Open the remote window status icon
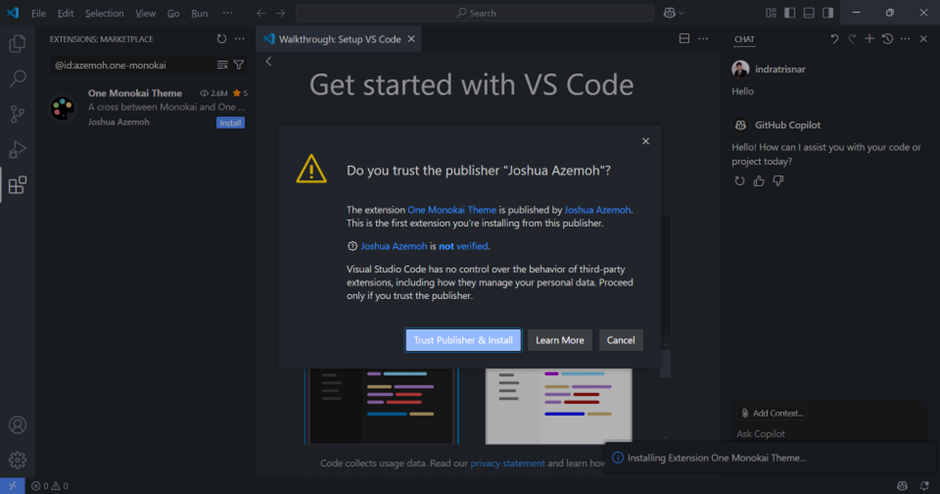The height and width of the screenshot is (494, 940). pos(12,486)
